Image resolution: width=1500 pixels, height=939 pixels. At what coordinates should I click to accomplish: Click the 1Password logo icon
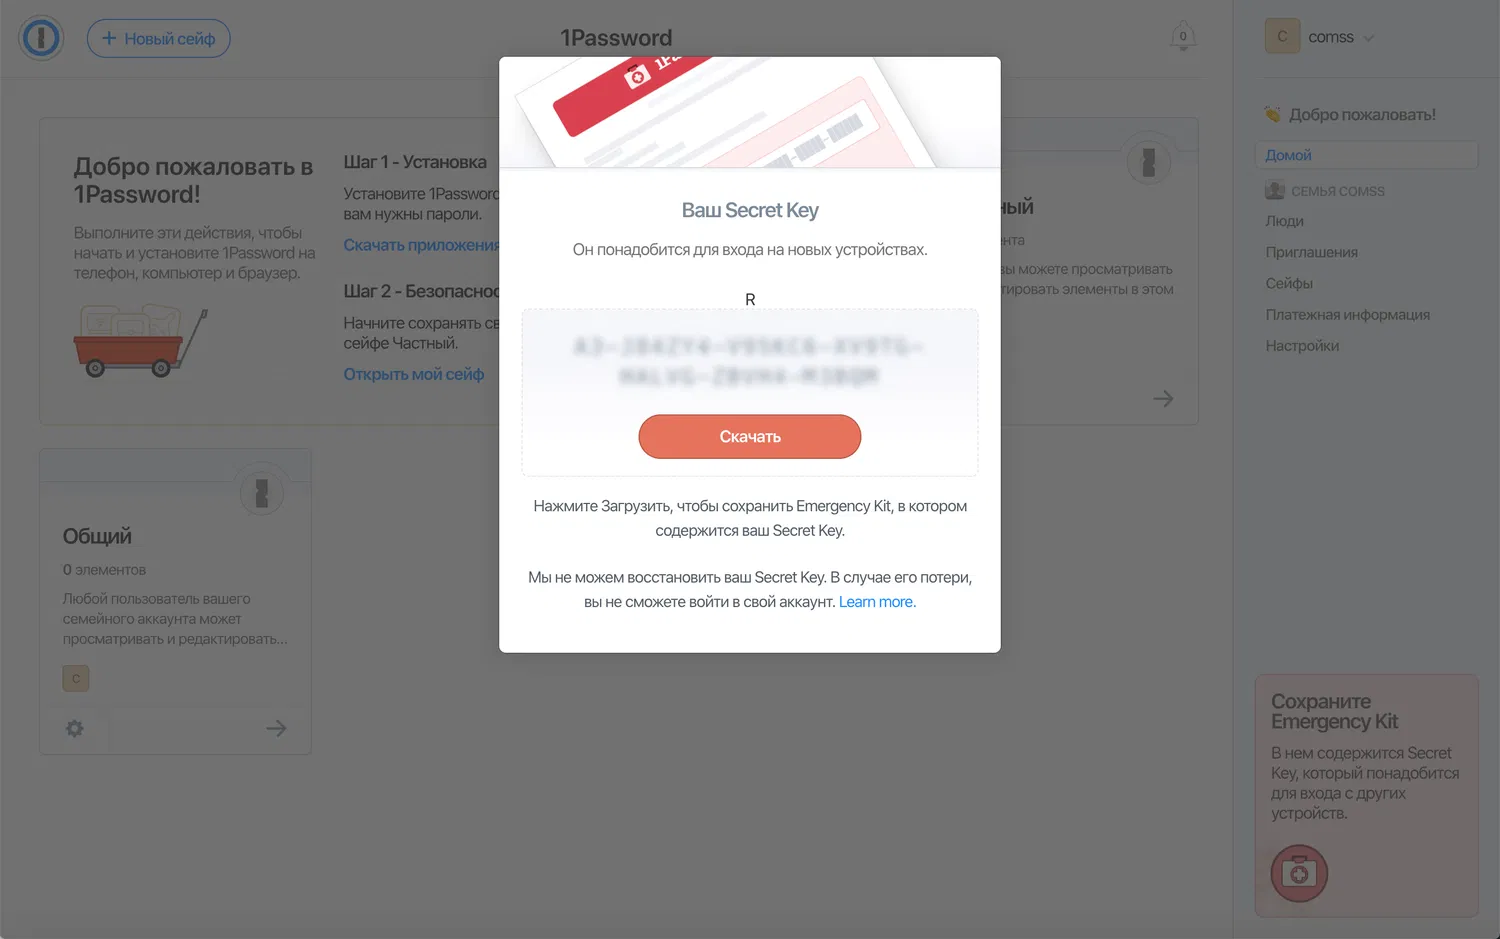pos(41,38)
